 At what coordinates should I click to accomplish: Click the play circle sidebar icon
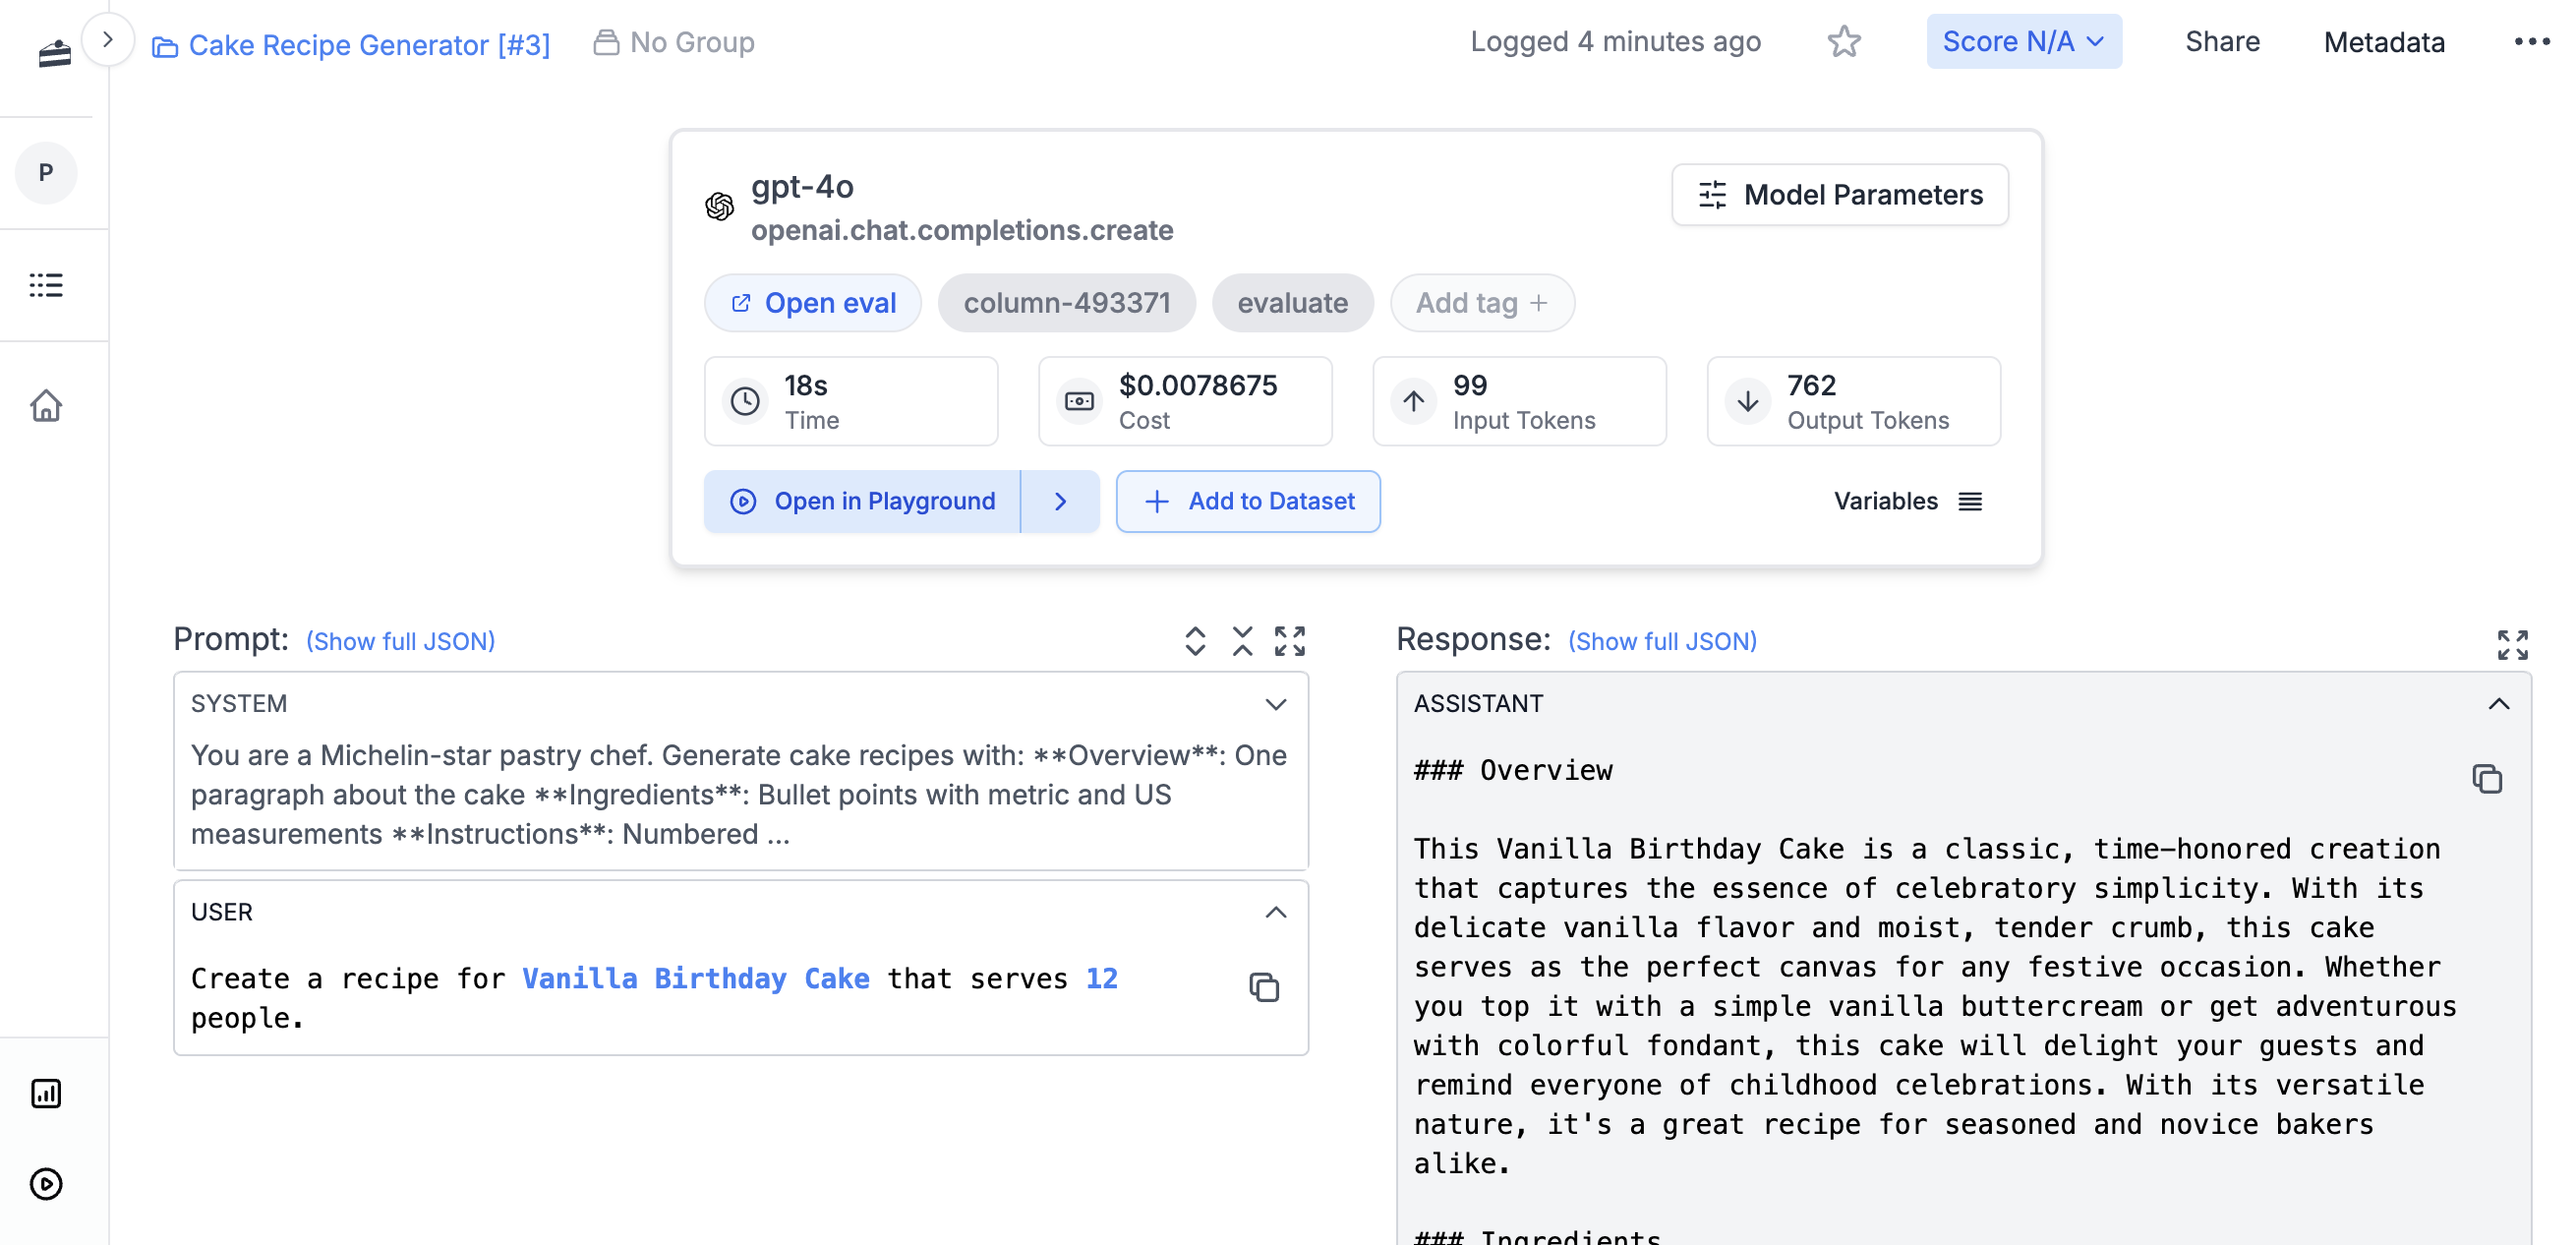click(46, 1183)
